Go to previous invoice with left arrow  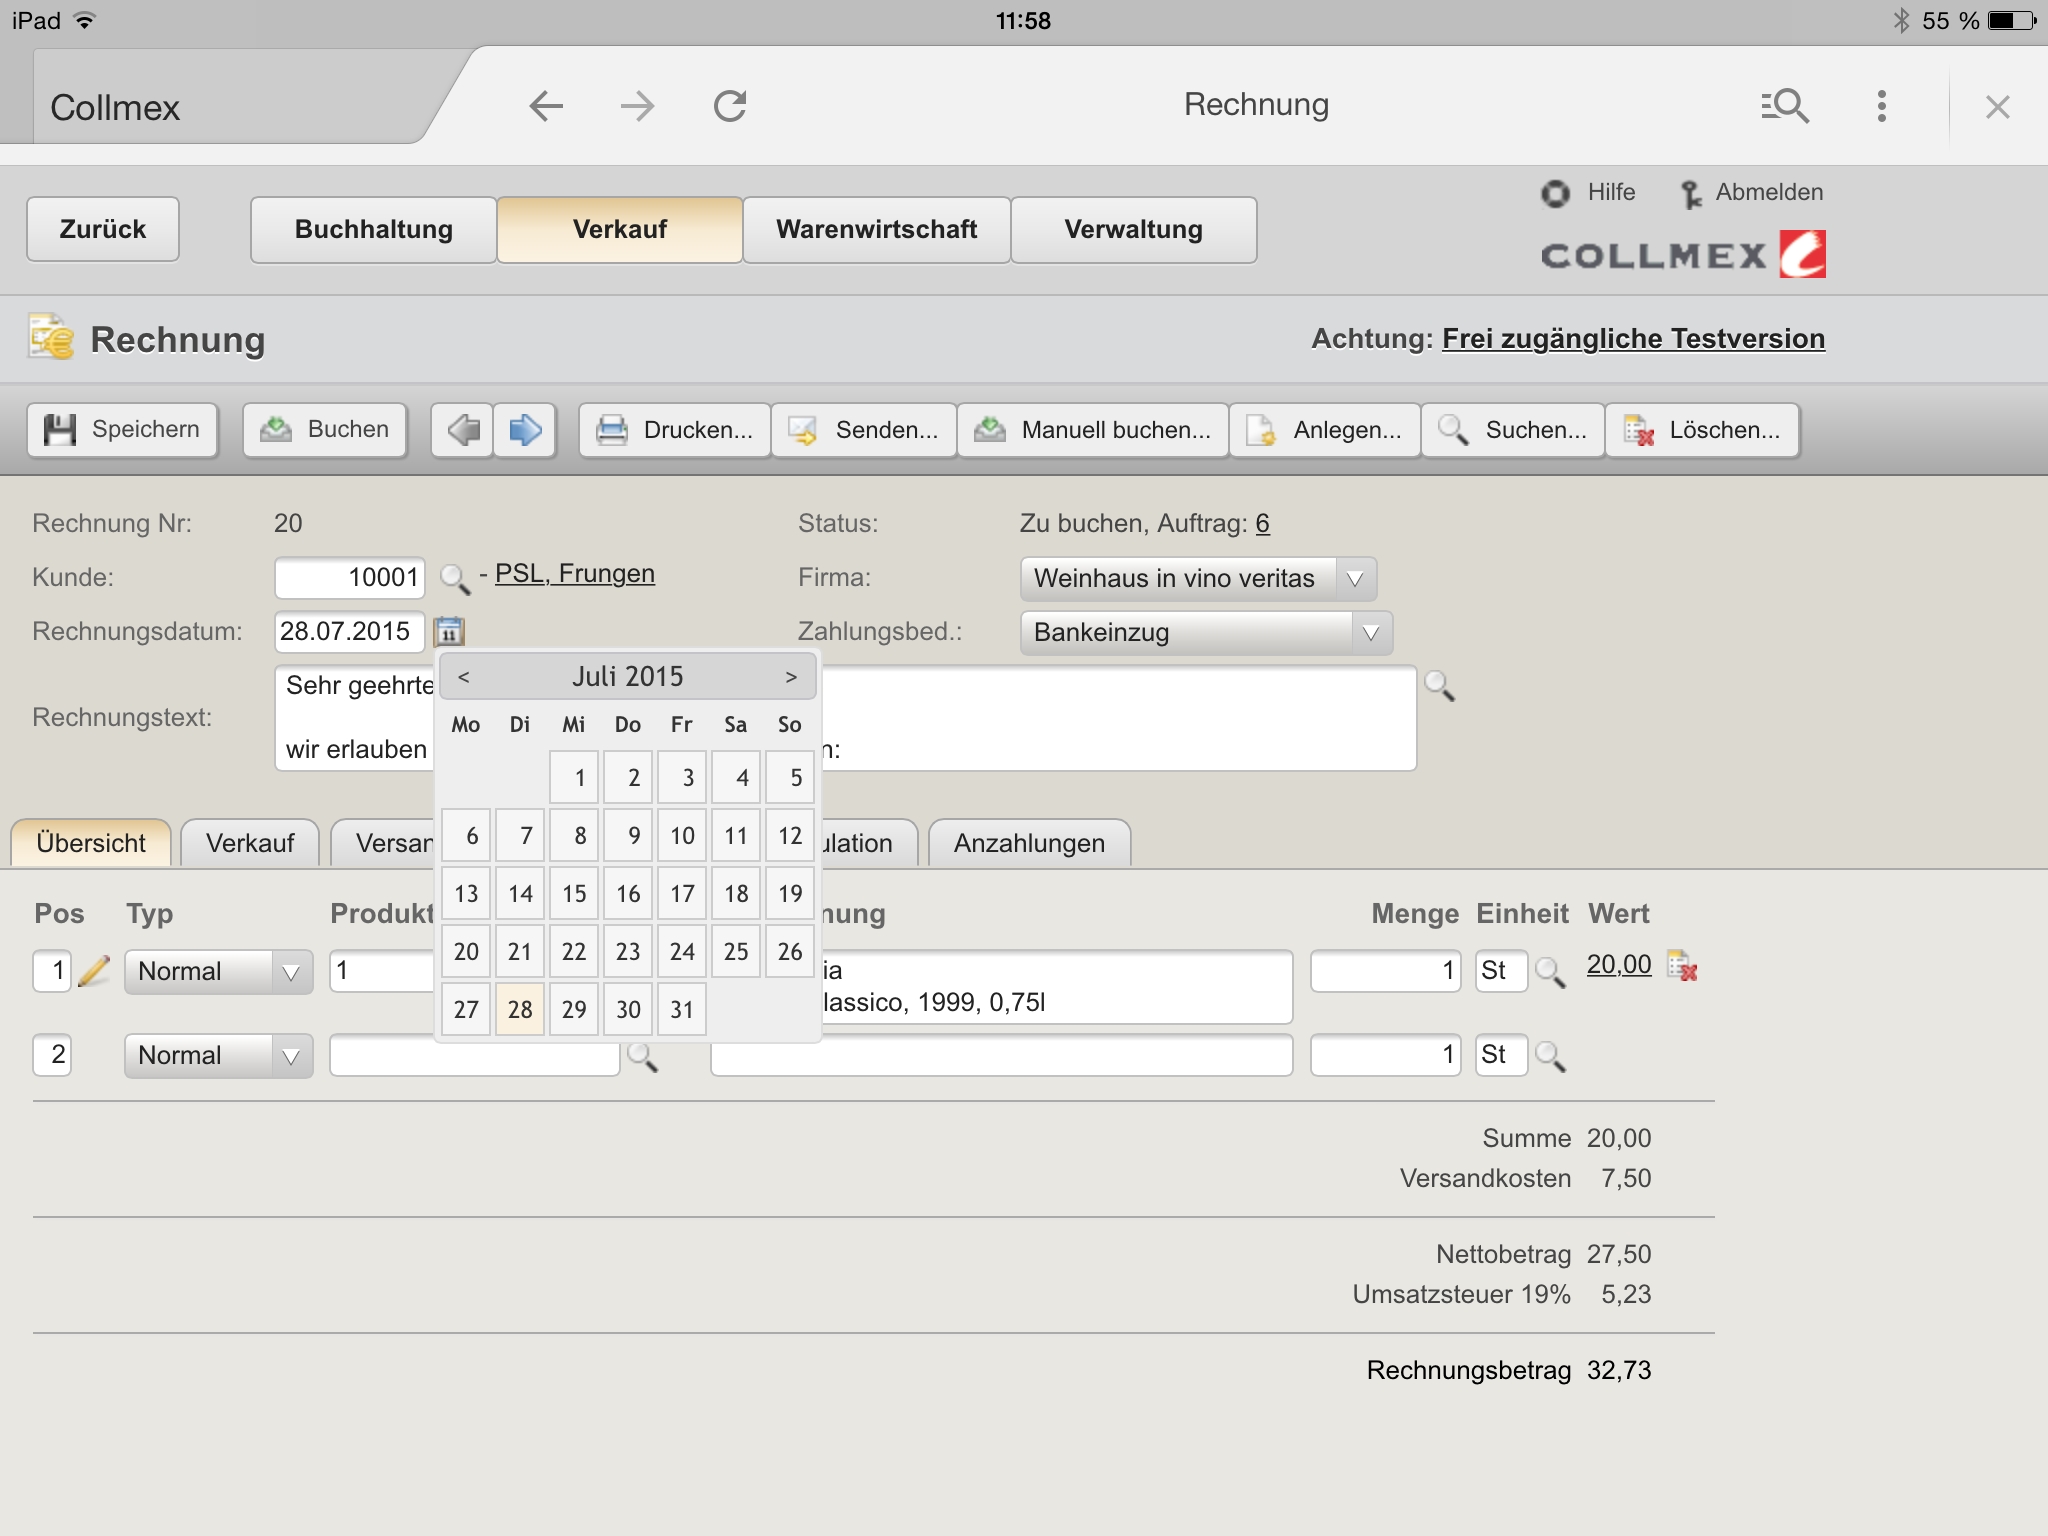coord(463,430)
